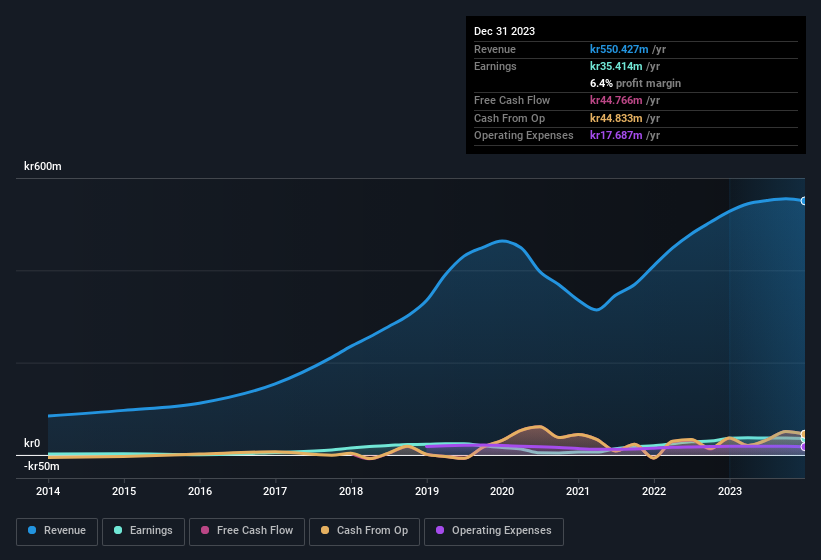Click the kr44.766m free cash flow value
This screenshot has height=560, width=821.
pyautogui.click(x=616, y=100)
